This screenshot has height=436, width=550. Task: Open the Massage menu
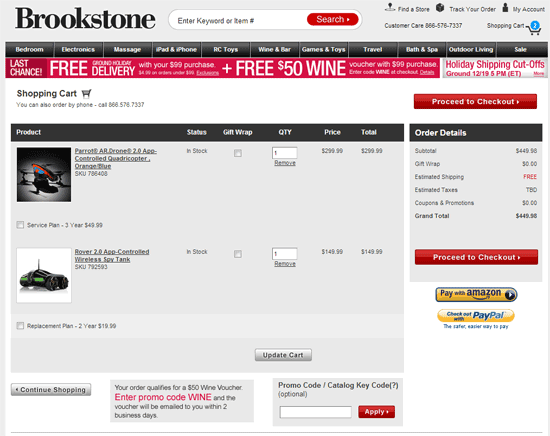(x=127, y=49)
